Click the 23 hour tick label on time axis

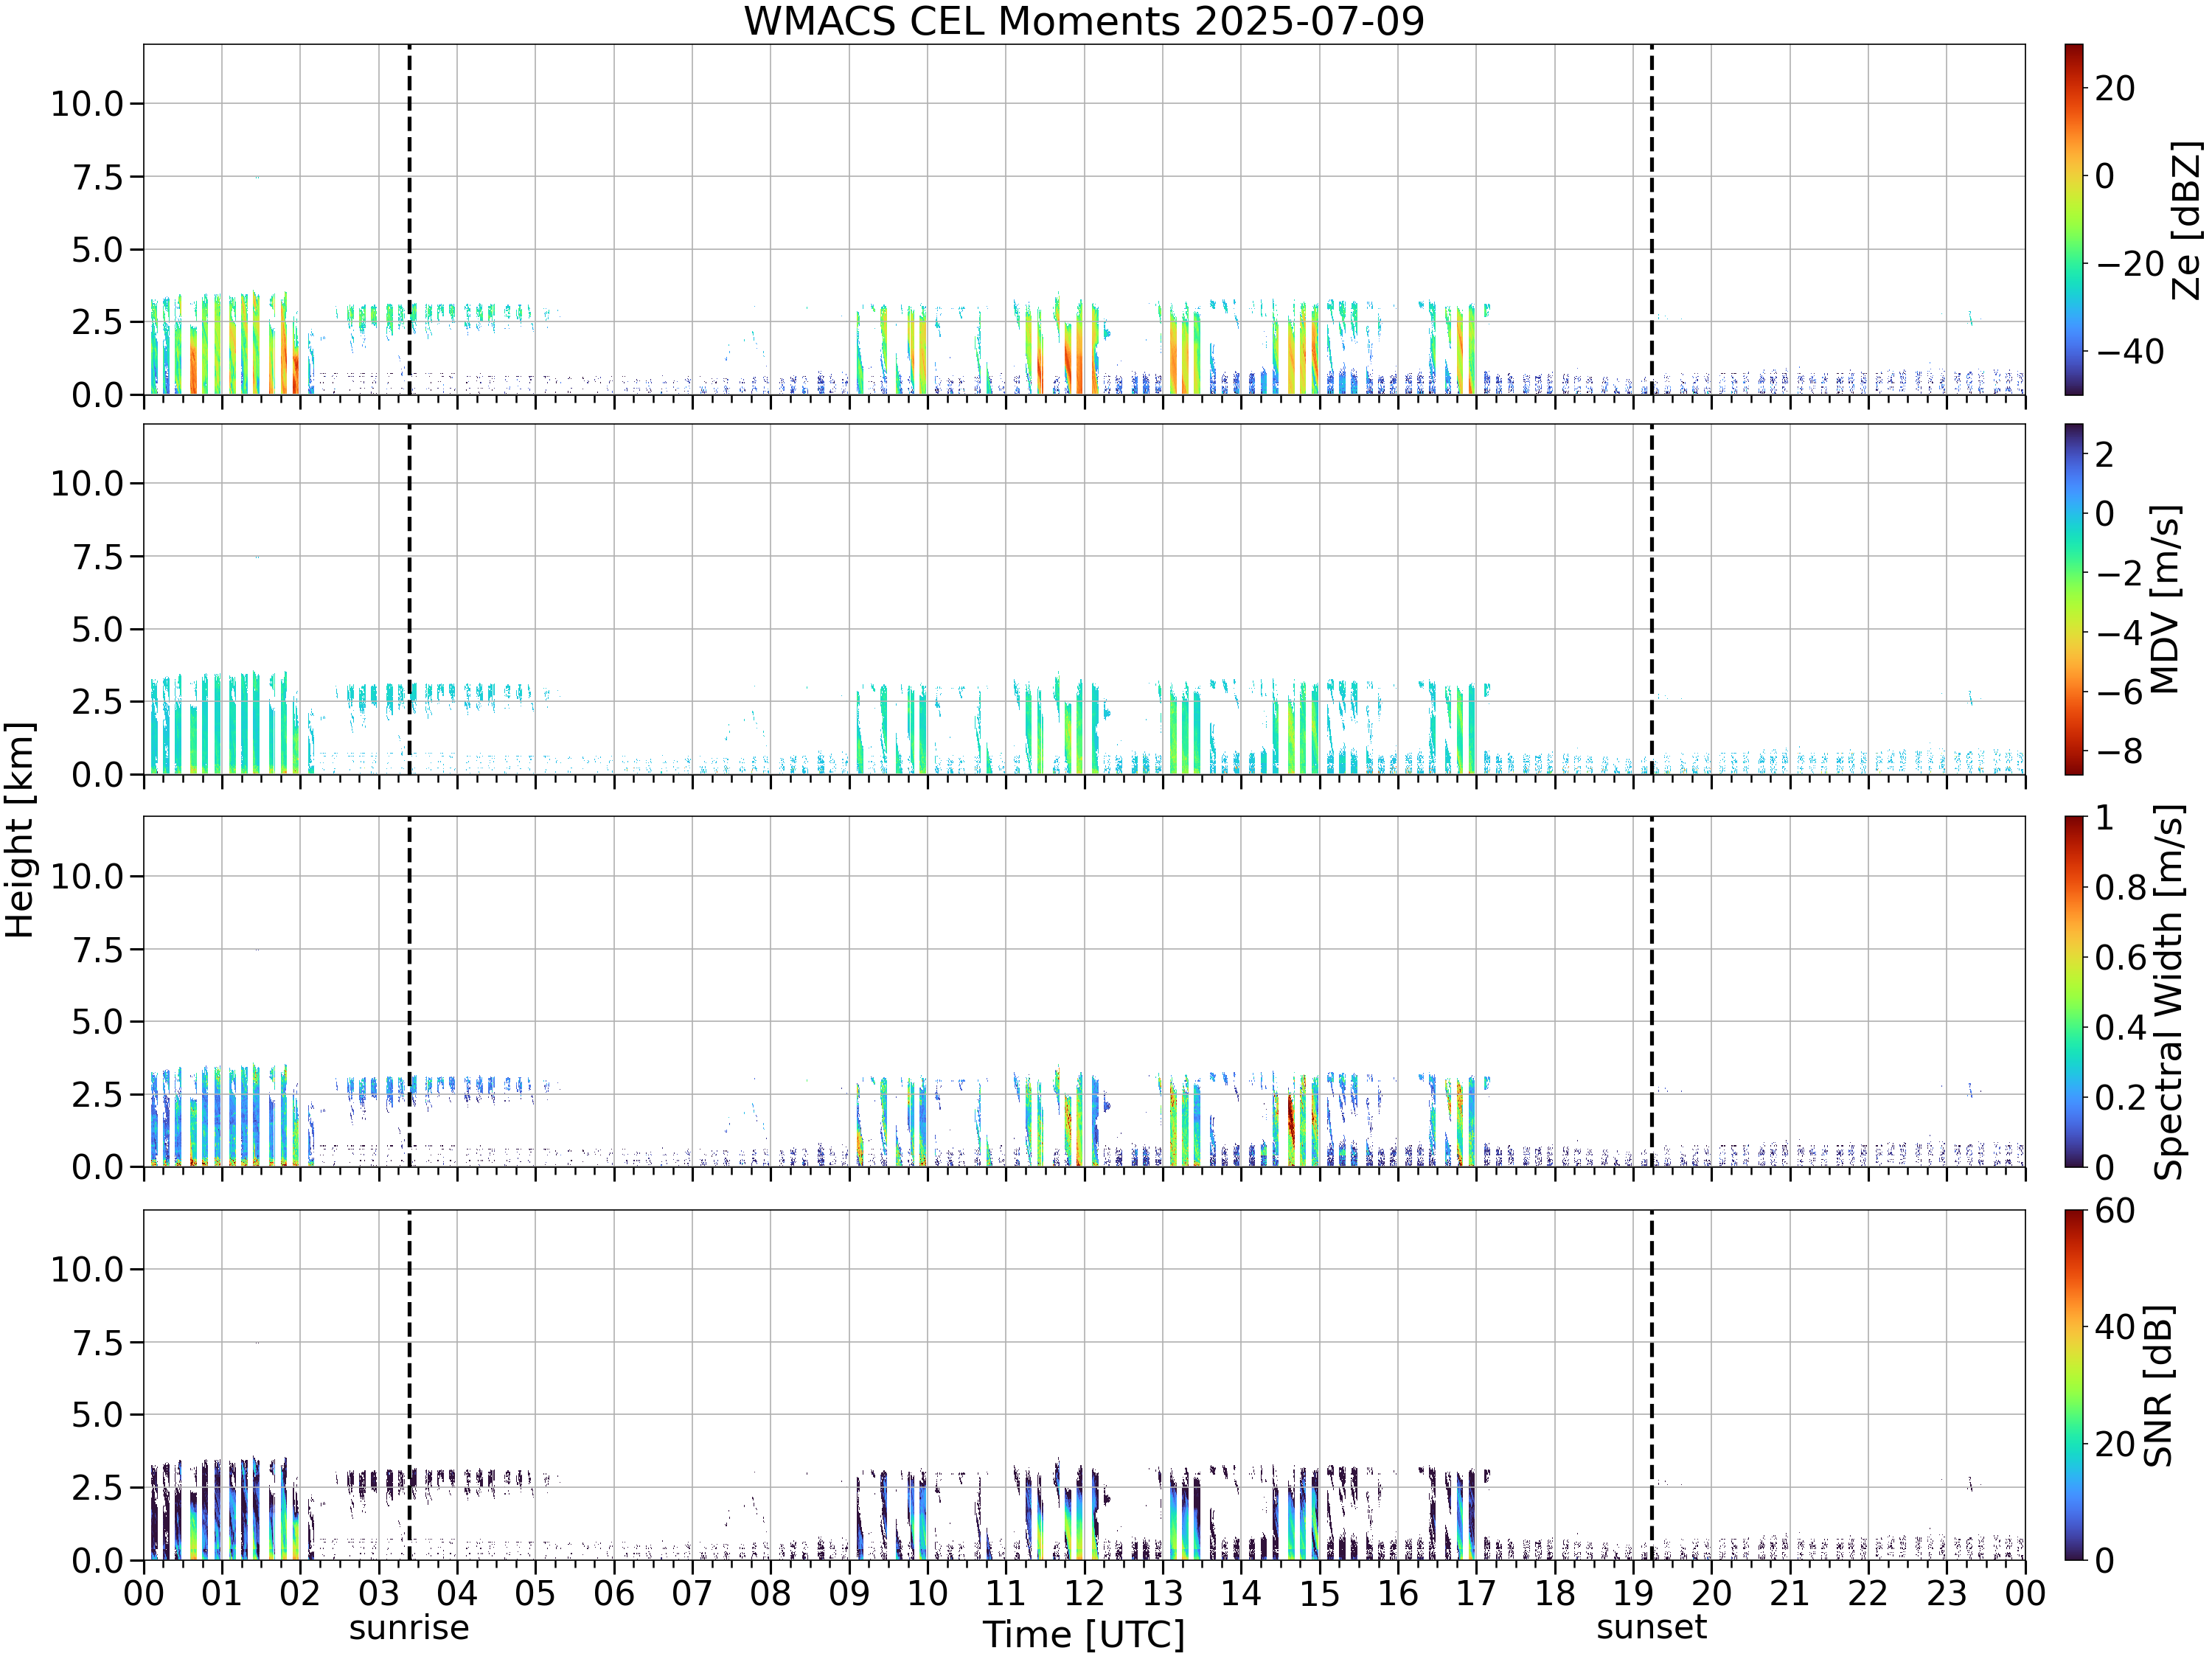pos(1946,1593)
